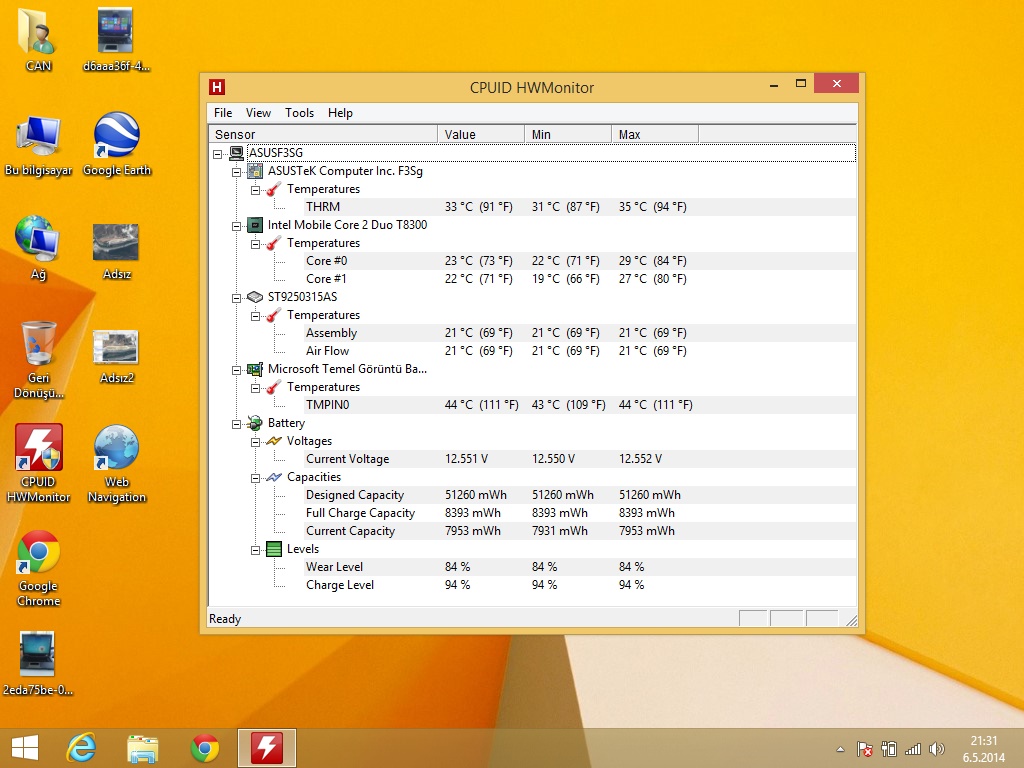Click the Max column header
This screenshot has width=1024, height=768.
(655, 135)
